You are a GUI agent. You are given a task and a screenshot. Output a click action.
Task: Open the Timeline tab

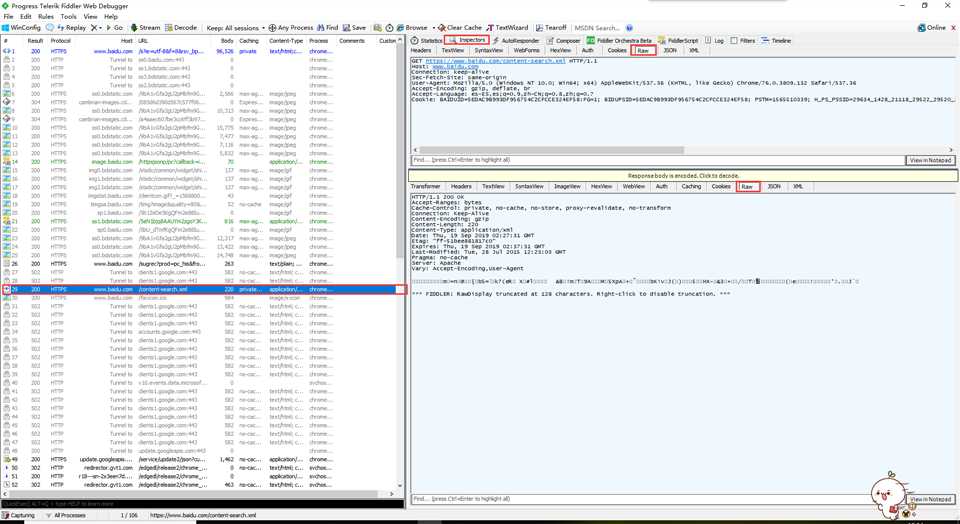tap(776, 40)
